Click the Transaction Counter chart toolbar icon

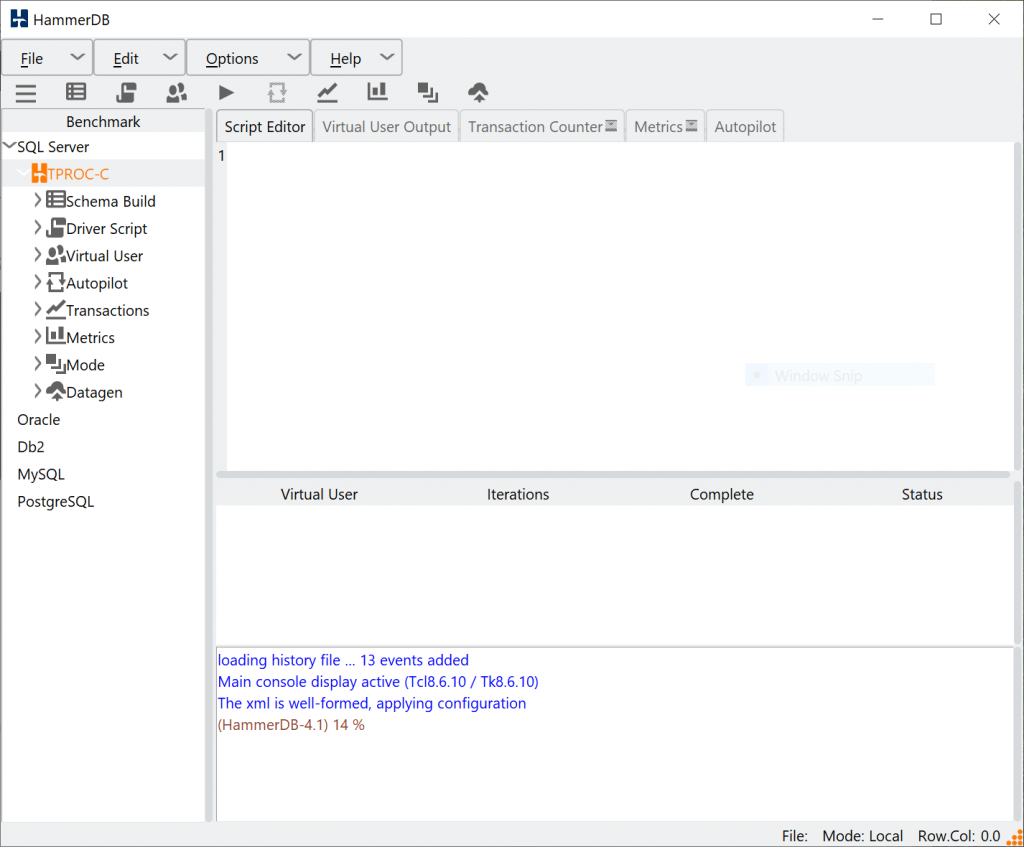[x=327, y=93]
